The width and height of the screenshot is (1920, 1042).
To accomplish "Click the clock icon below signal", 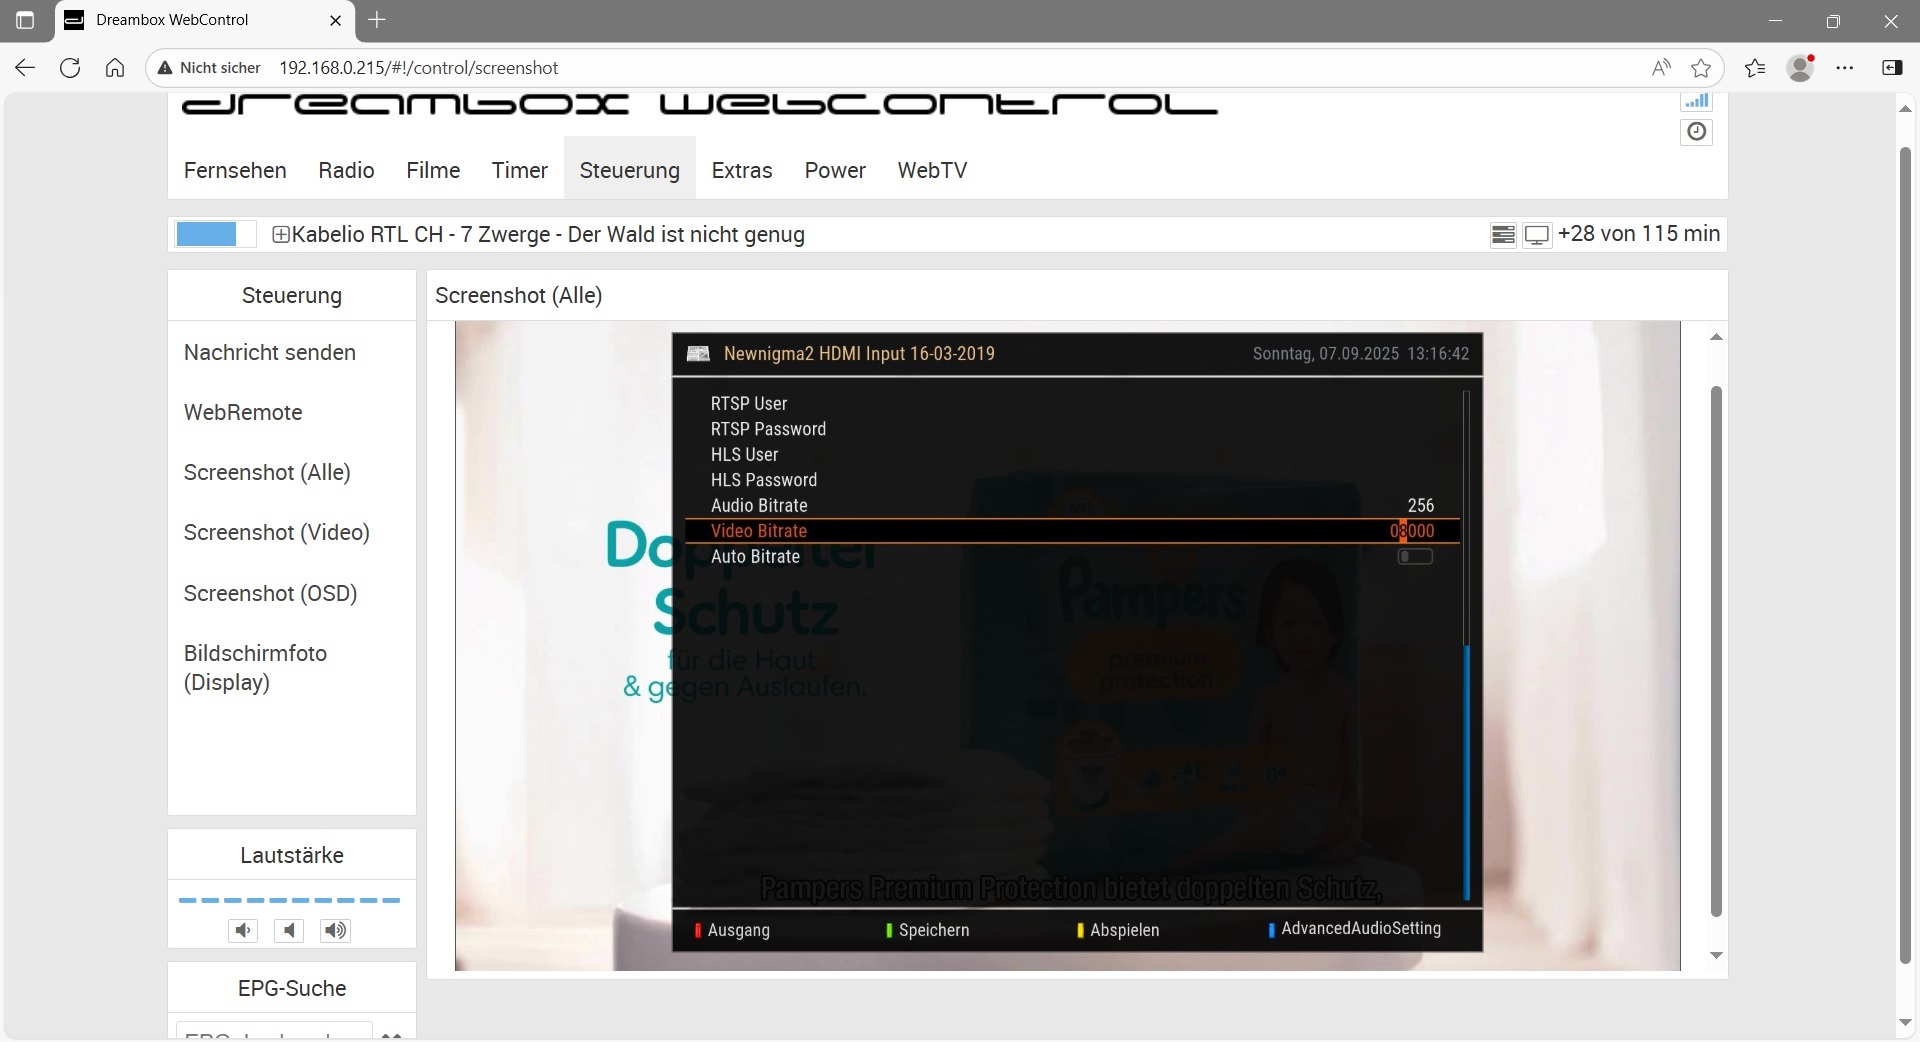I will coord(1697,132).
